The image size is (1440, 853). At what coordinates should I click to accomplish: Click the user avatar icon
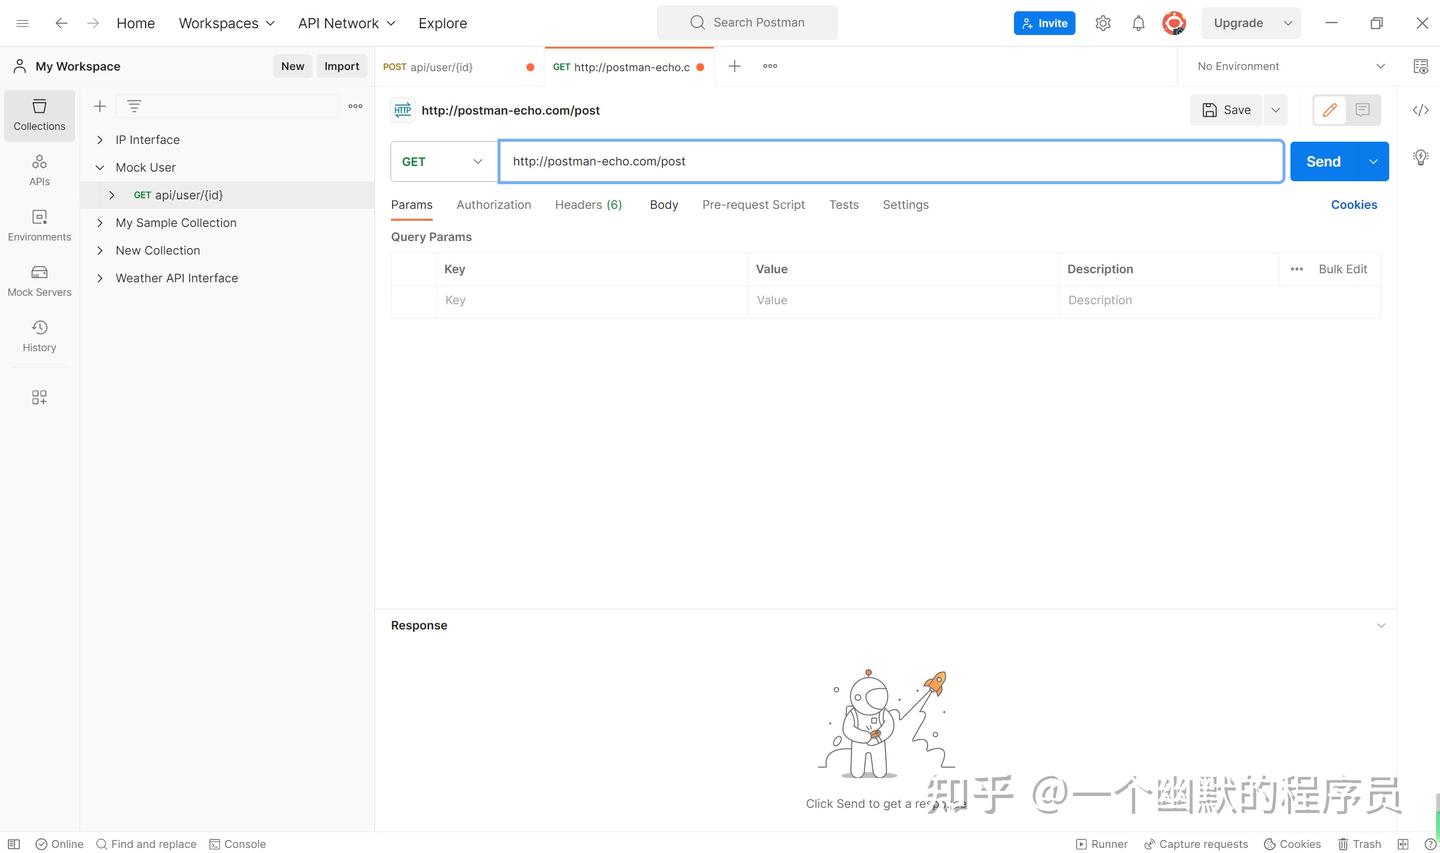(1174, 23)
